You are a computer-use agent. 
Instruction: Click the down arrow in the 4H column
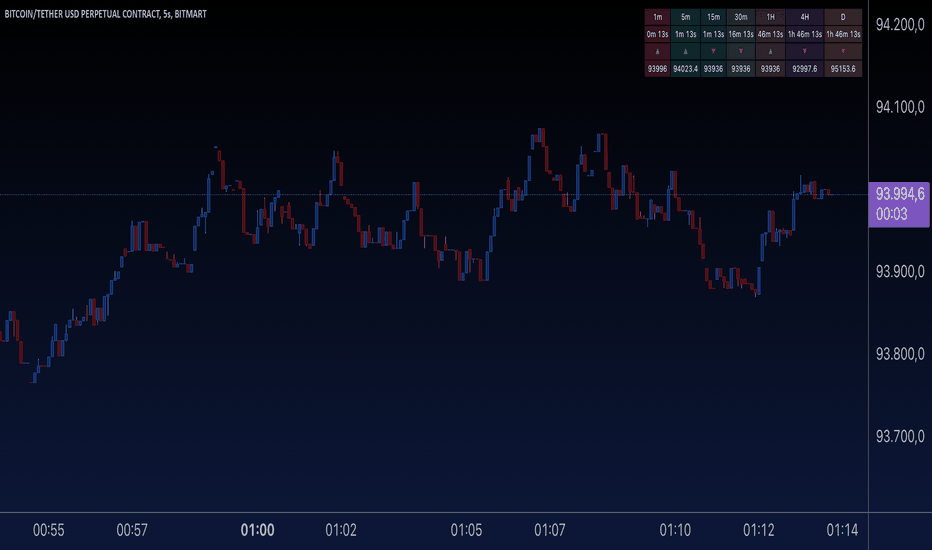805,52
